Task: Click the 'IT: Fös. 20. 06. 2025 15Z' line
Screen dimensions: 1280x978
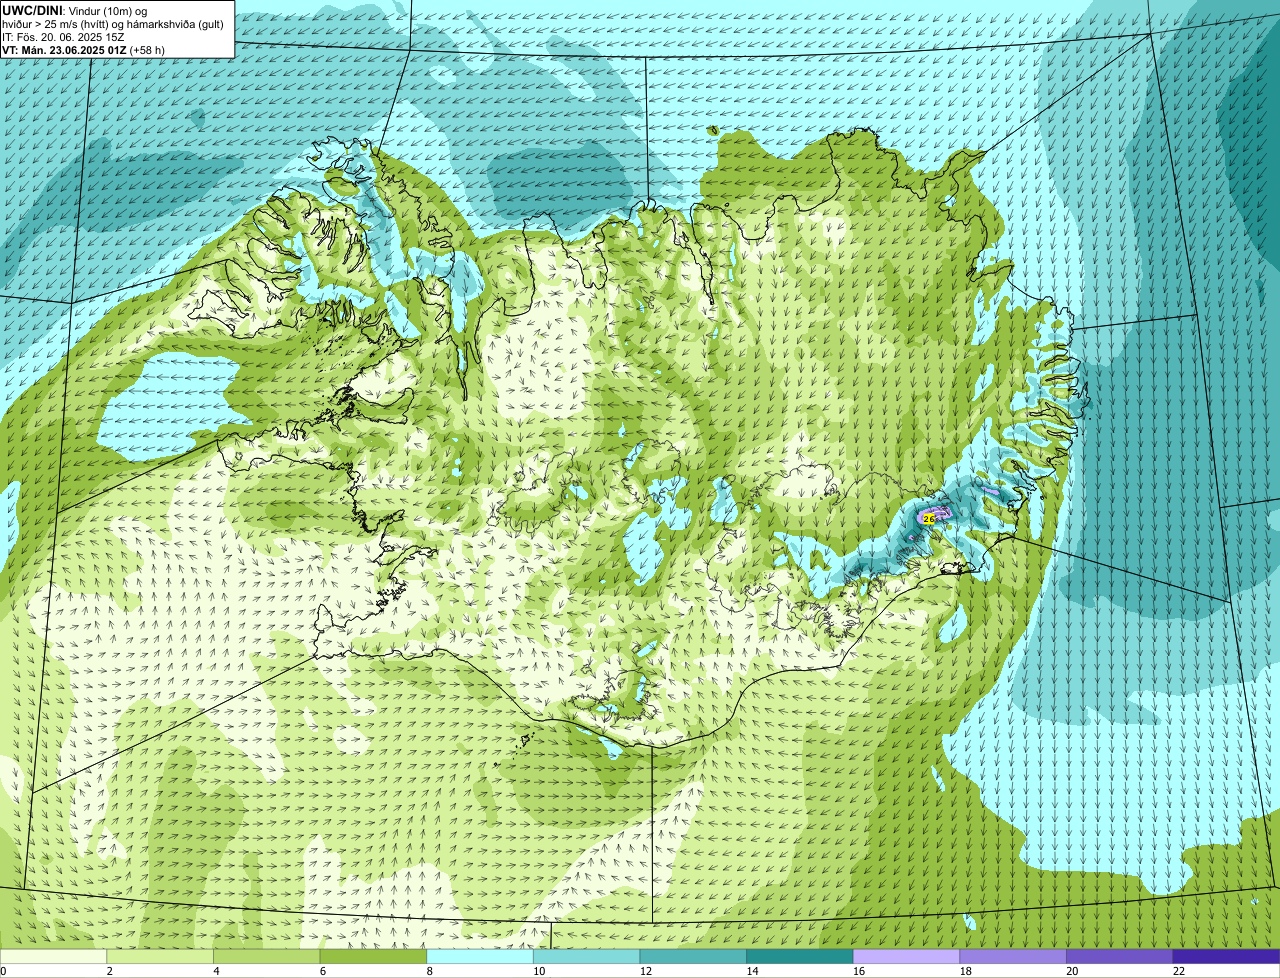Action: pos(63,37)
